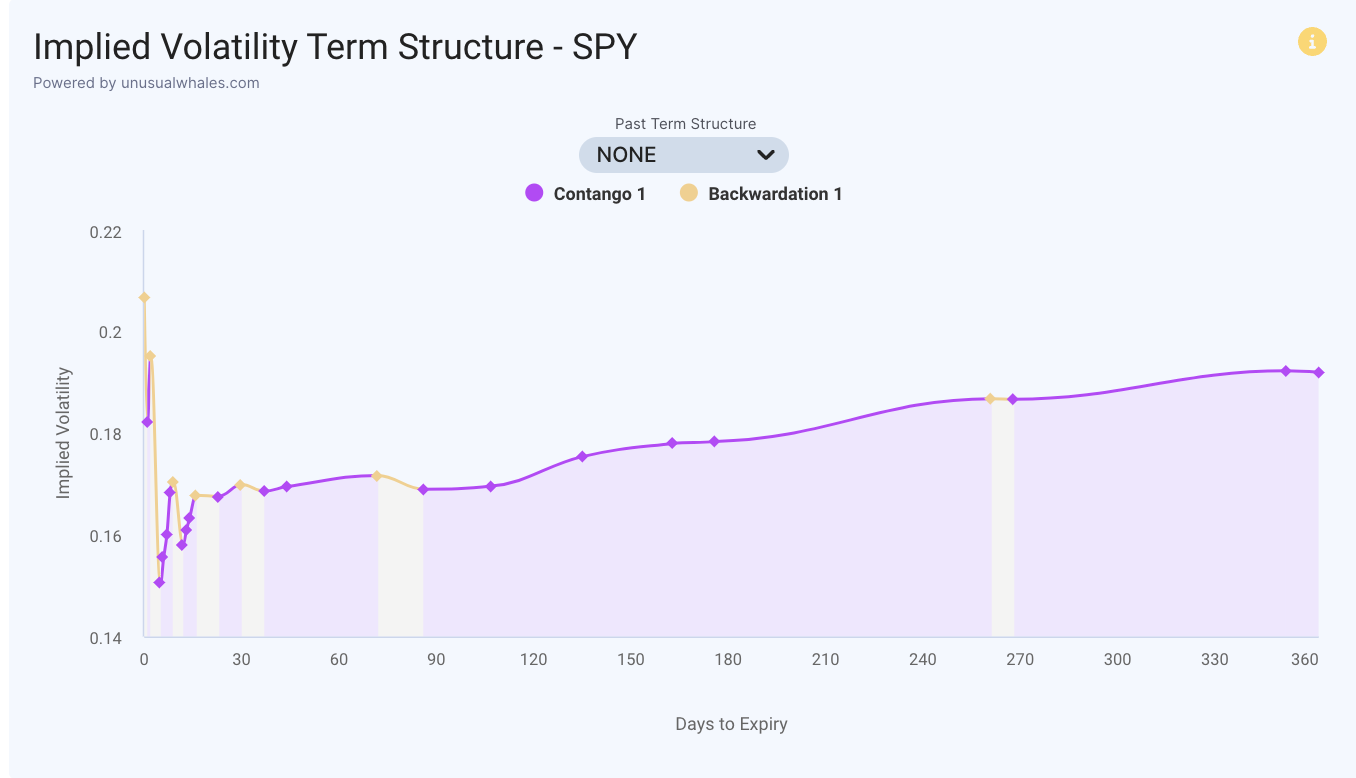Select the yellow marker near 70 days to expiry

(378, 476)
